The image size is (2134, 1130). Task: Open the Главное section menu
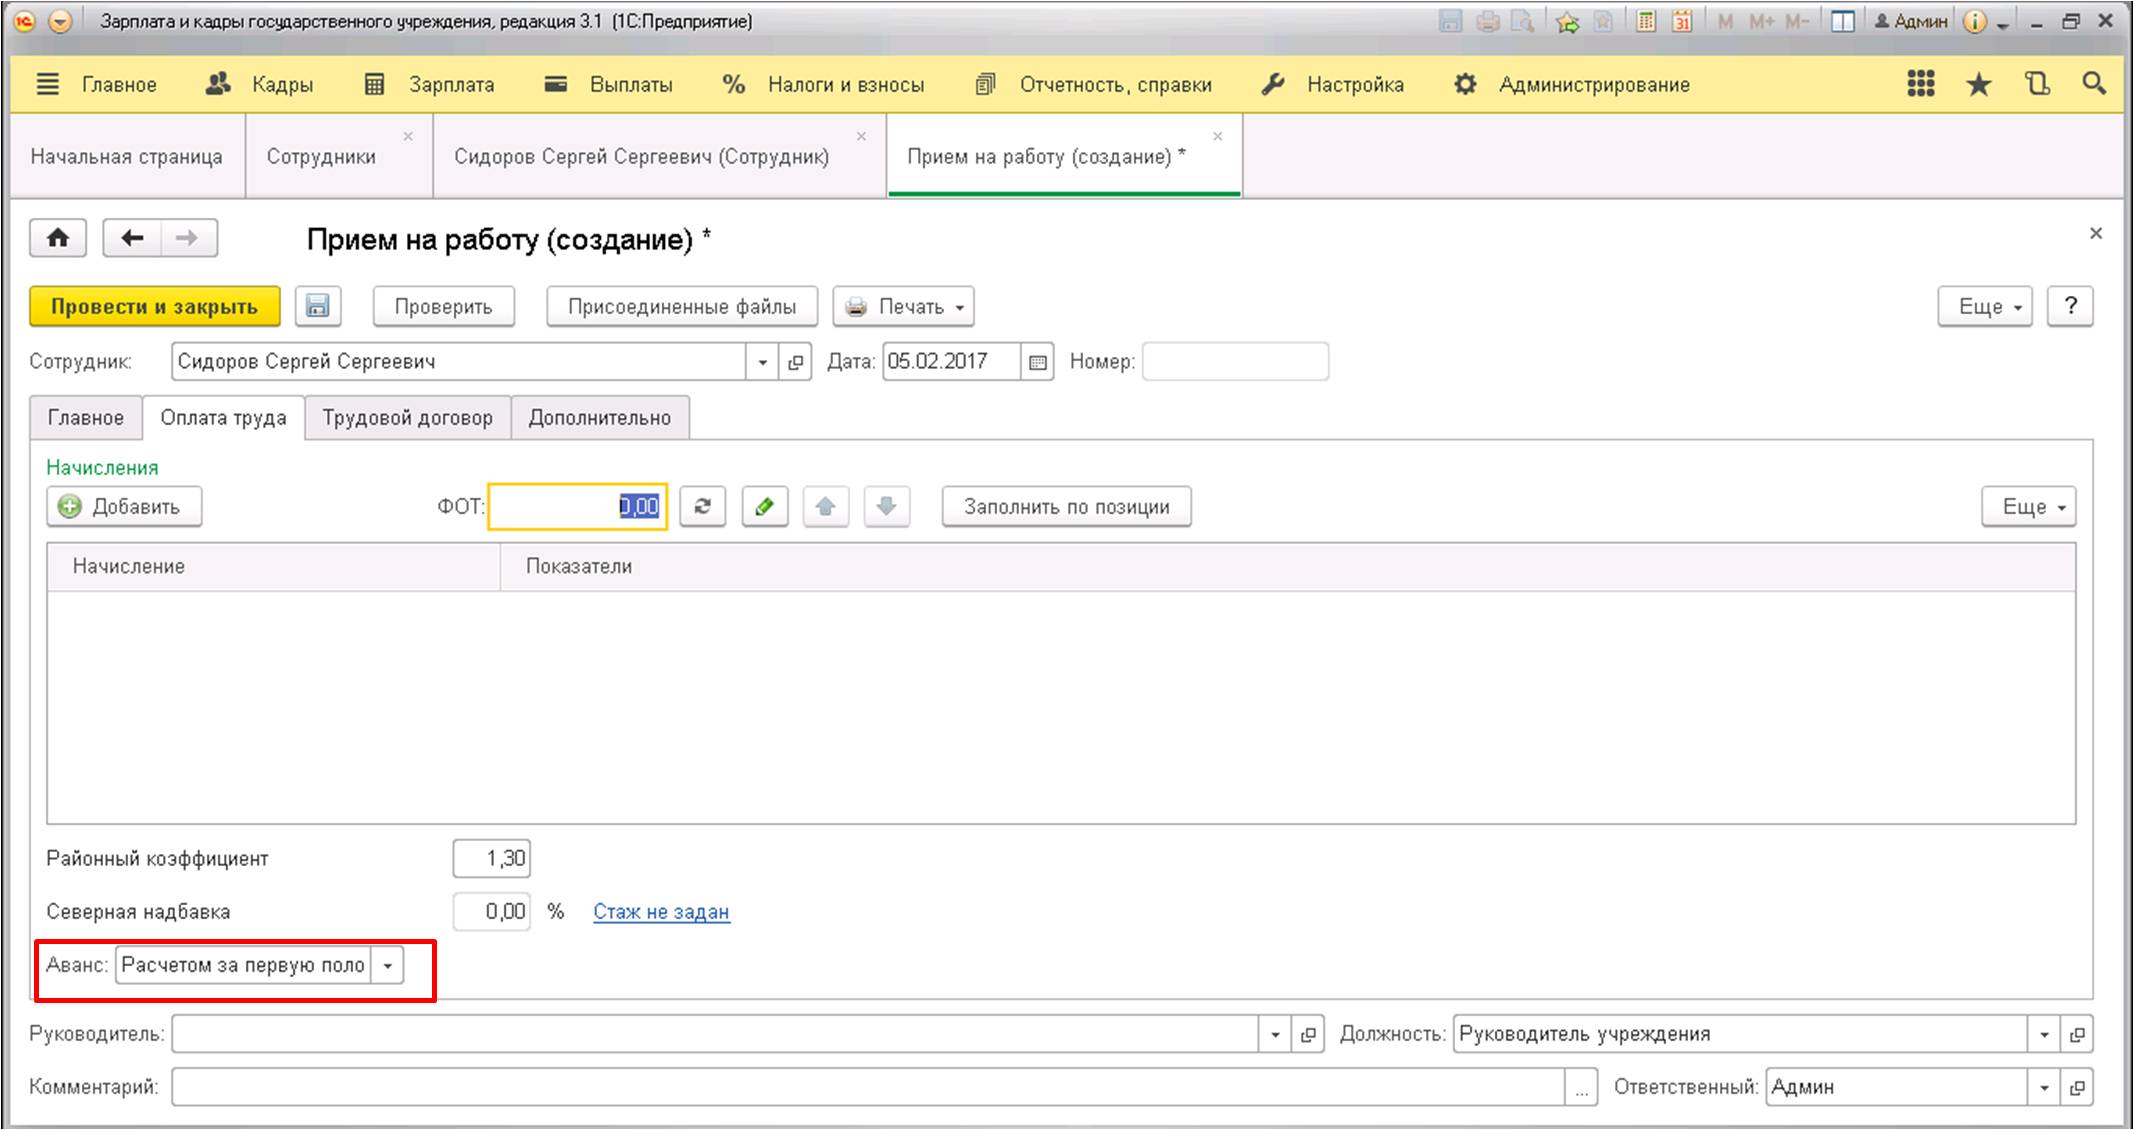97,85
